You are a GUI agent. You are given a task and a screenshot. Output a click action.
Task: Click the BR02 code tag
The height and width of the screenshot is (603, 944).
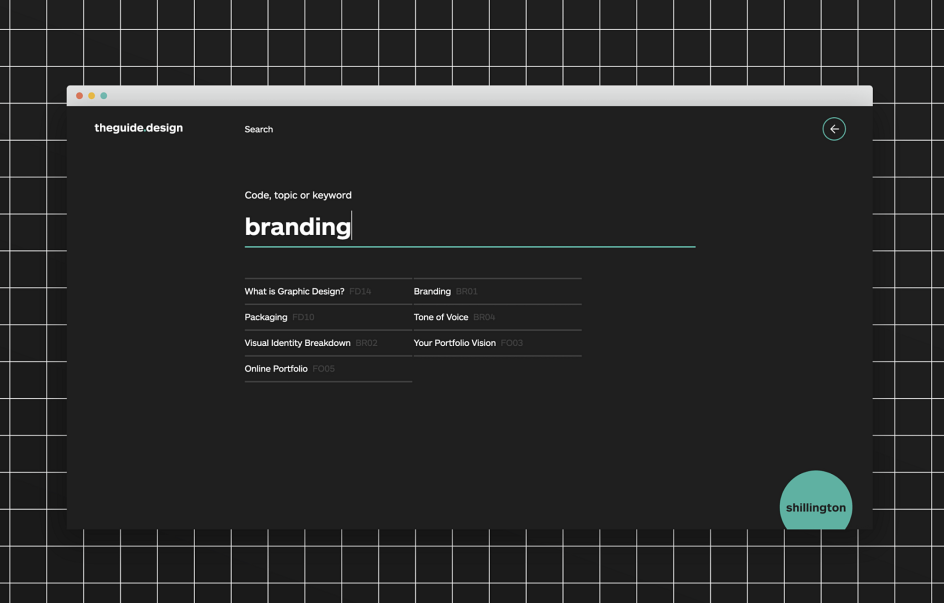(x=367, y=343)
